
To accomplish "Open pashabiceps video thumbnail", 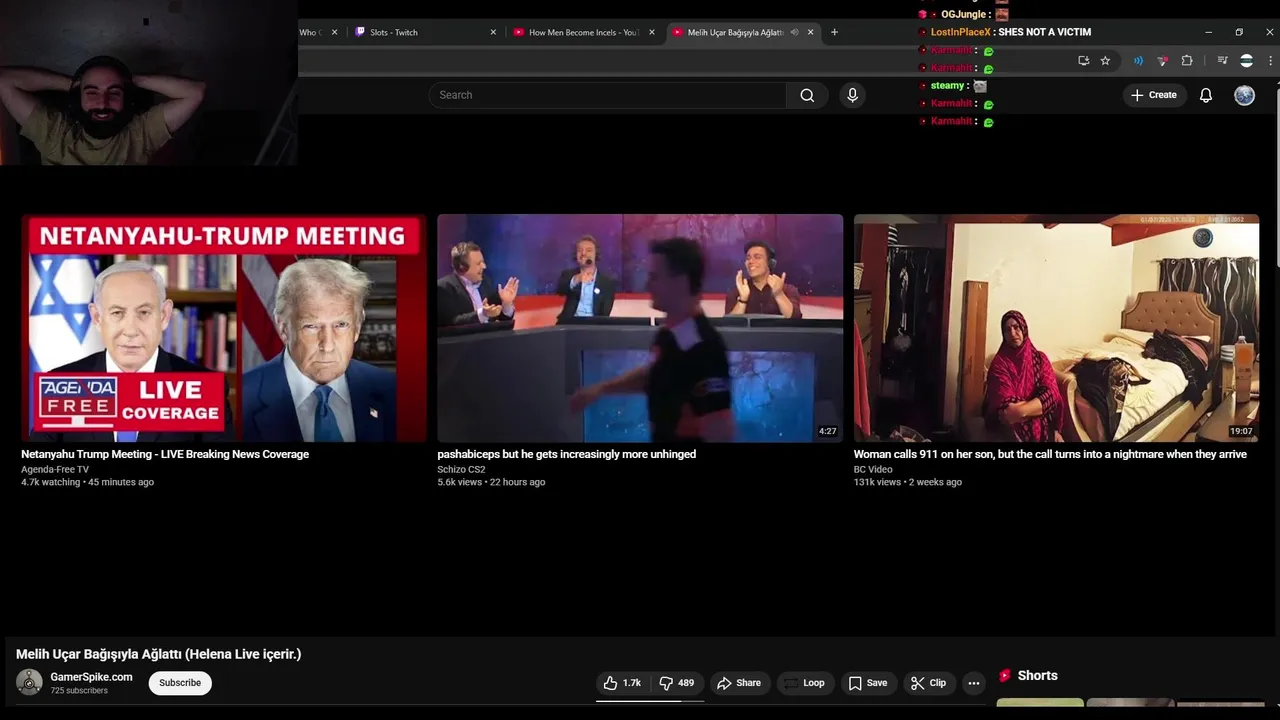I will [x=640, y=328].
